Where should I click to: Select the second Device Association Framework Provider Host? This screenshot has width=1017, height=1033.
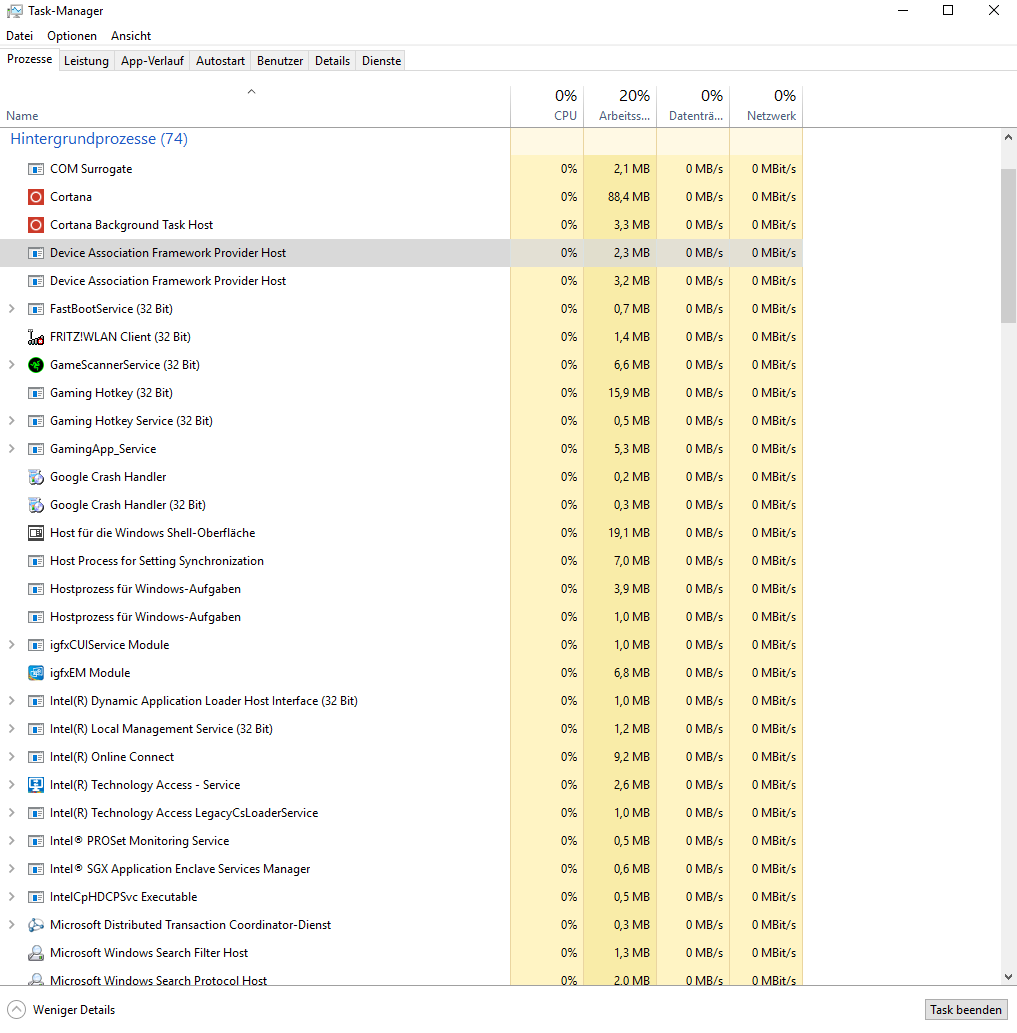coord(401,281)
